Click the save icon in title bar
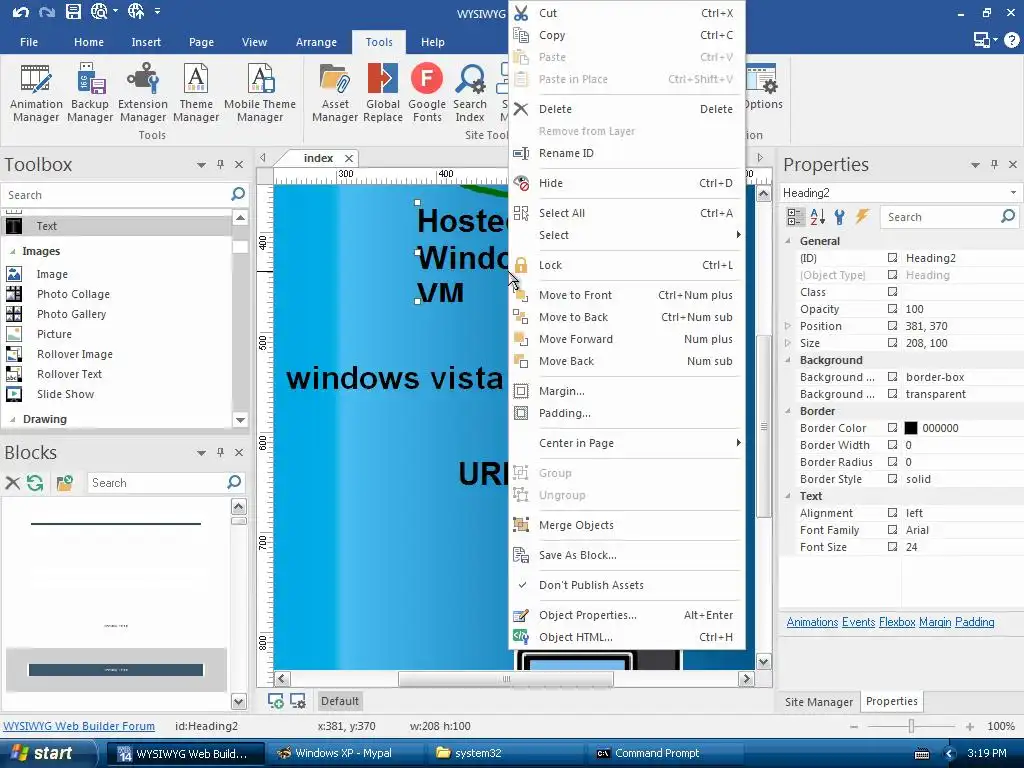The height and width of the screenshot is (768, 1024). pyautogui.click(x=73, y=12)
